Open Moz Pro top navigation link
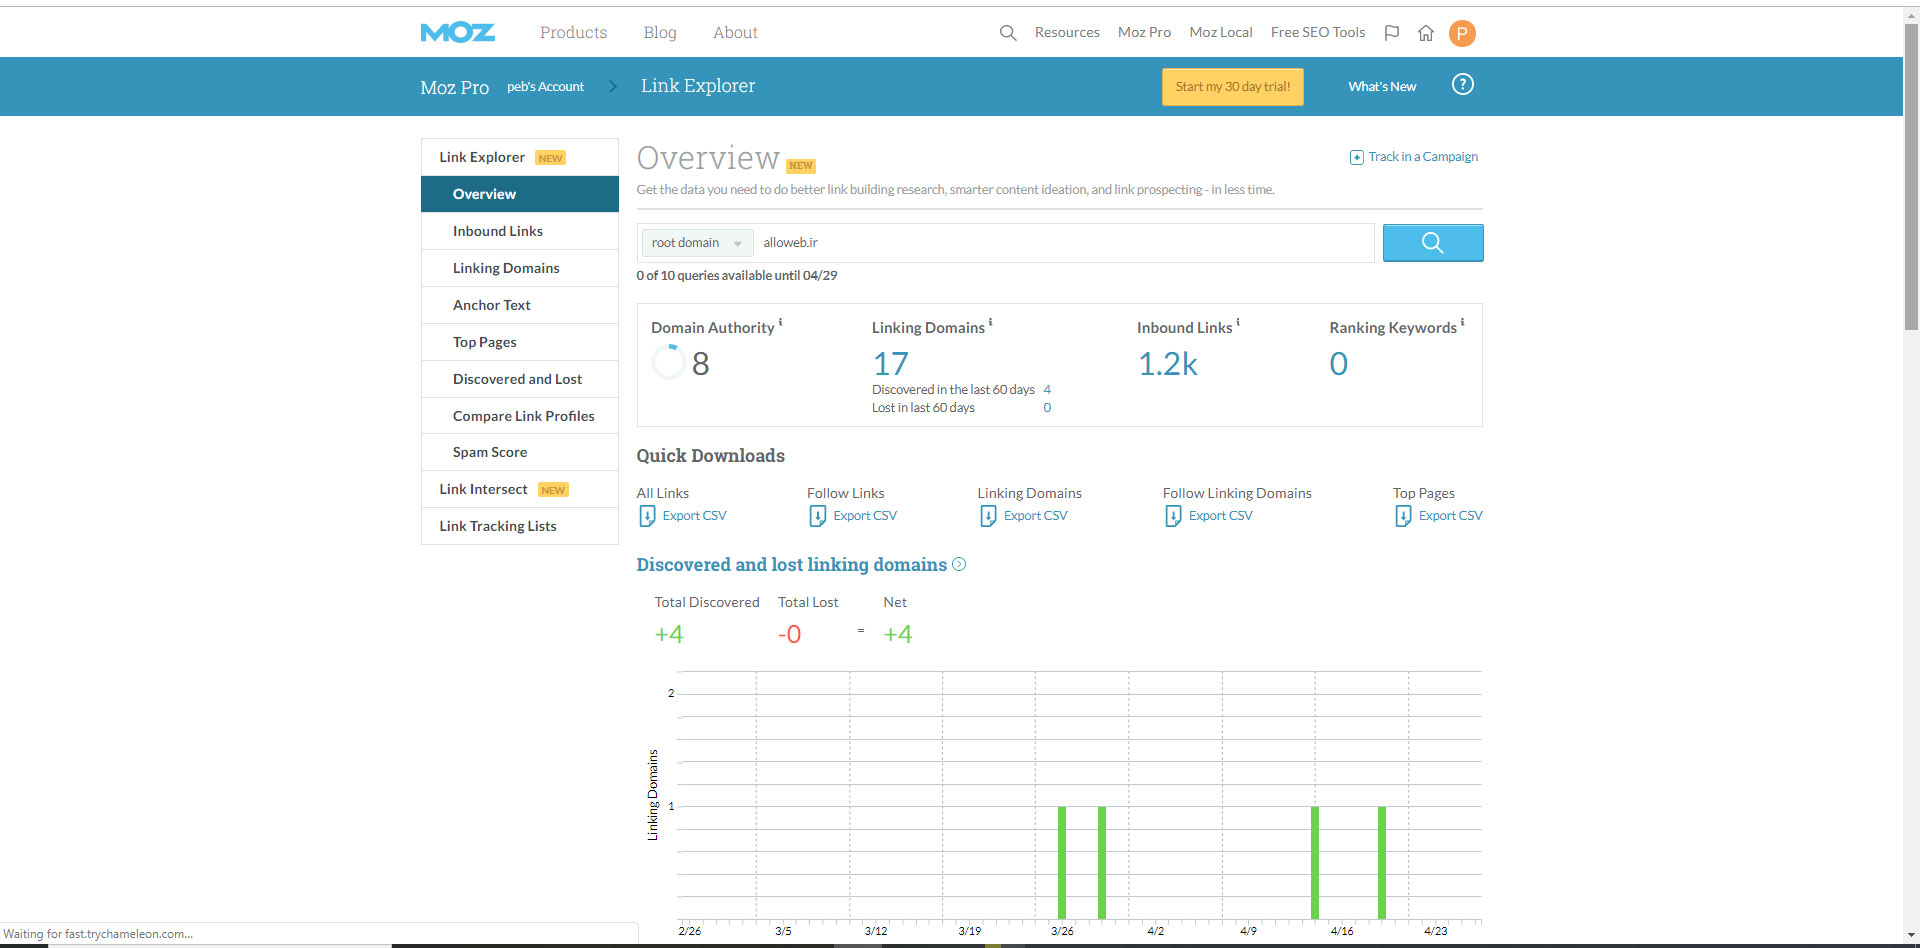 (1144, 33)
